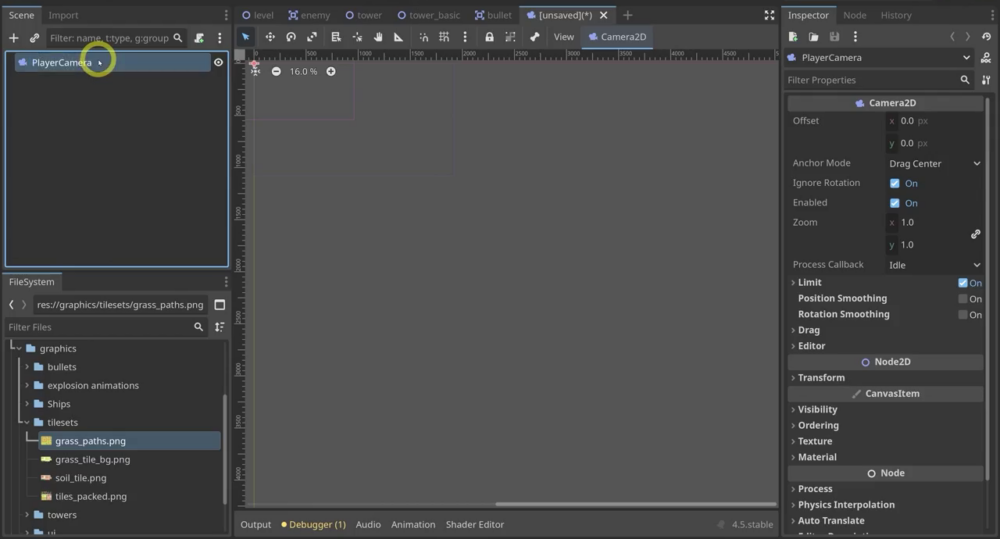Uncheck the Enabled checkbox
1000x539 pixels.
pyautogui.click(x=895, y=203)
